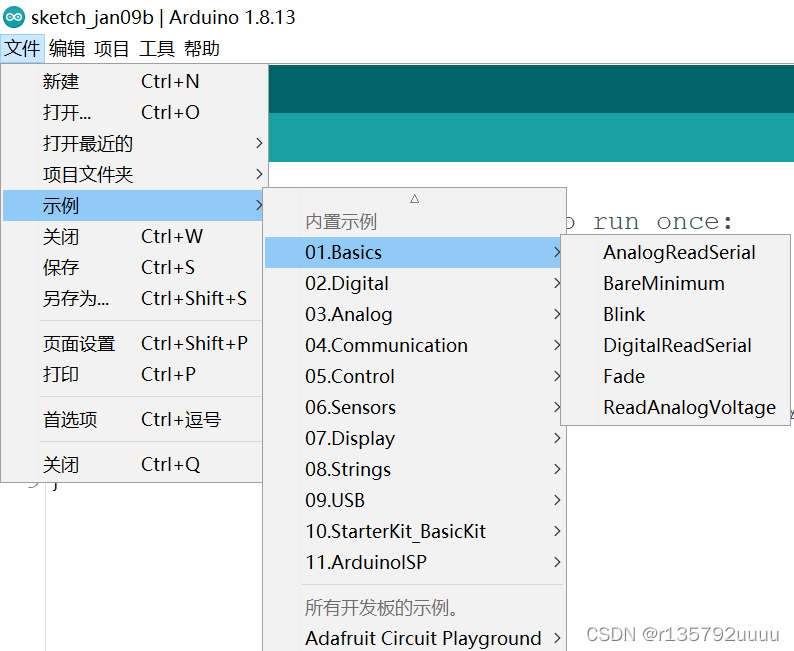Open the BareMinimum example
Screen dimensions: 794x651
pyautogui.click(x=676, y=283)
